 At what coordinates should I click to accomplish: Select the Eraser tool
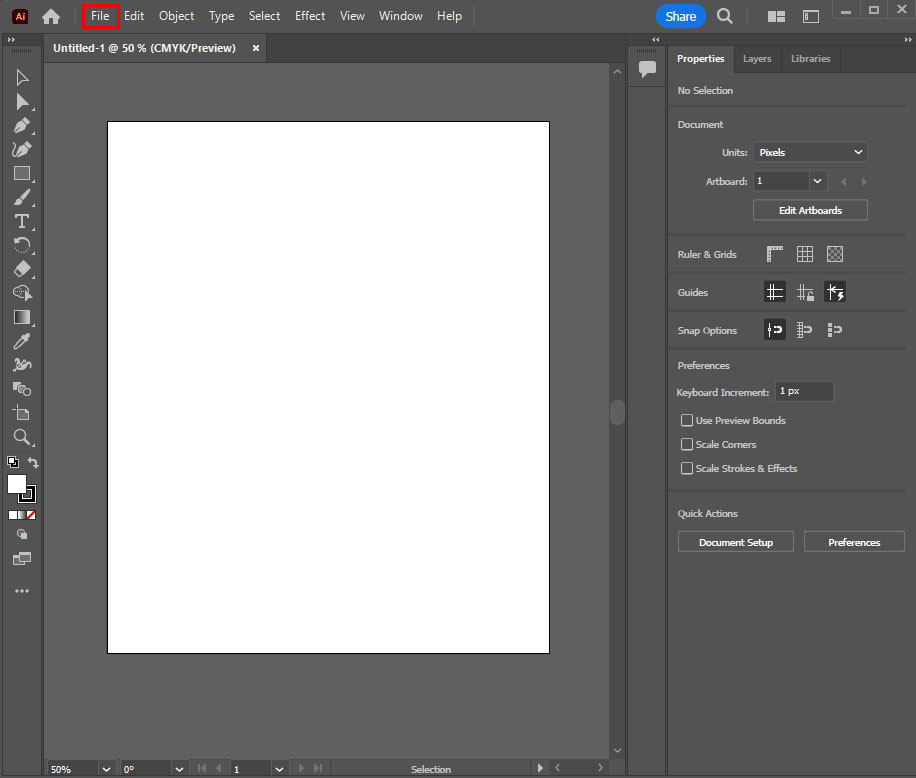click(21, 269)
